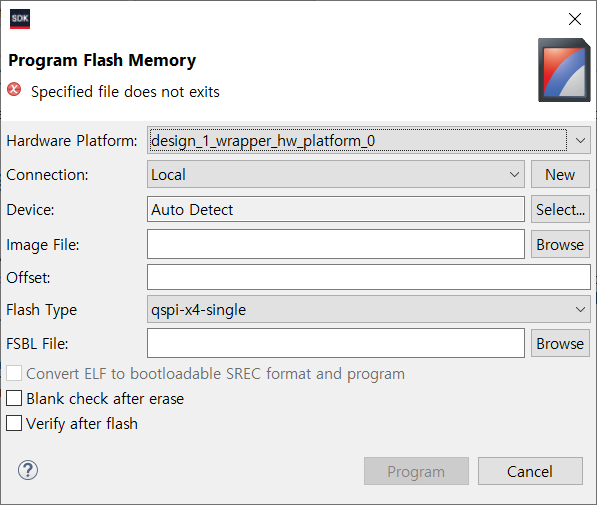Open the Connection dropdown showing Local
The height and width of the screenshot is (505, 597).
[336, 174]
